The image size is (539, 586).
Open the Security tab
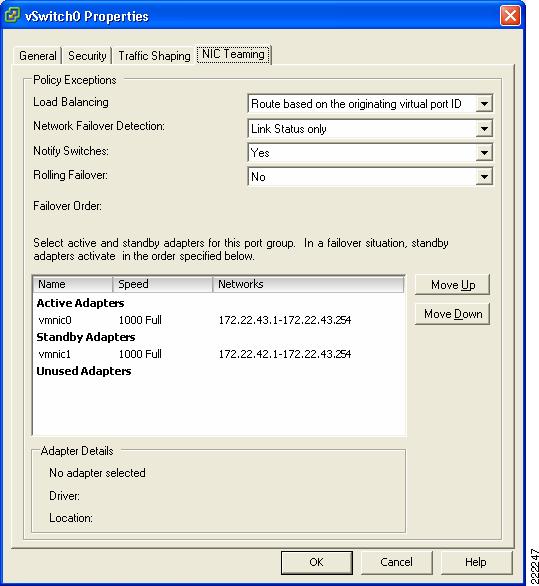point(87,56)
